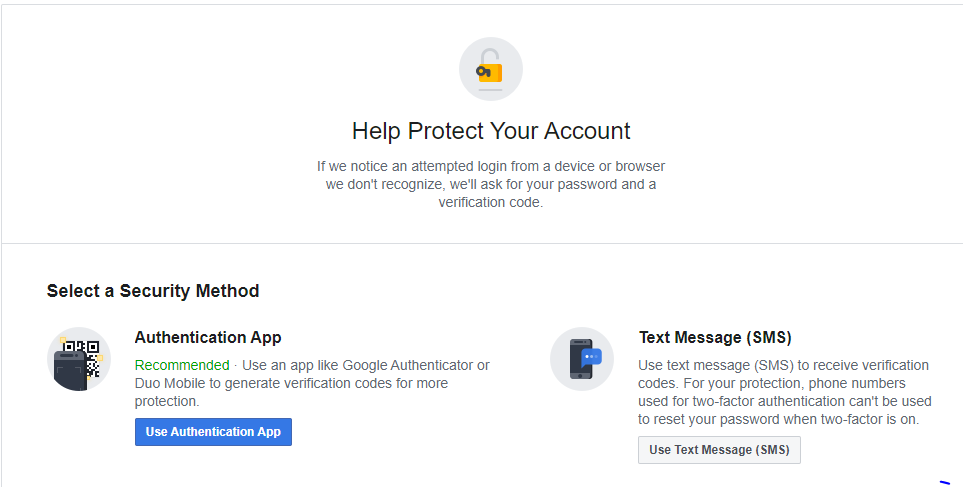Click the Text Message phone icon
This screenshot has height=487, width=963.
(x=582, y=358)
